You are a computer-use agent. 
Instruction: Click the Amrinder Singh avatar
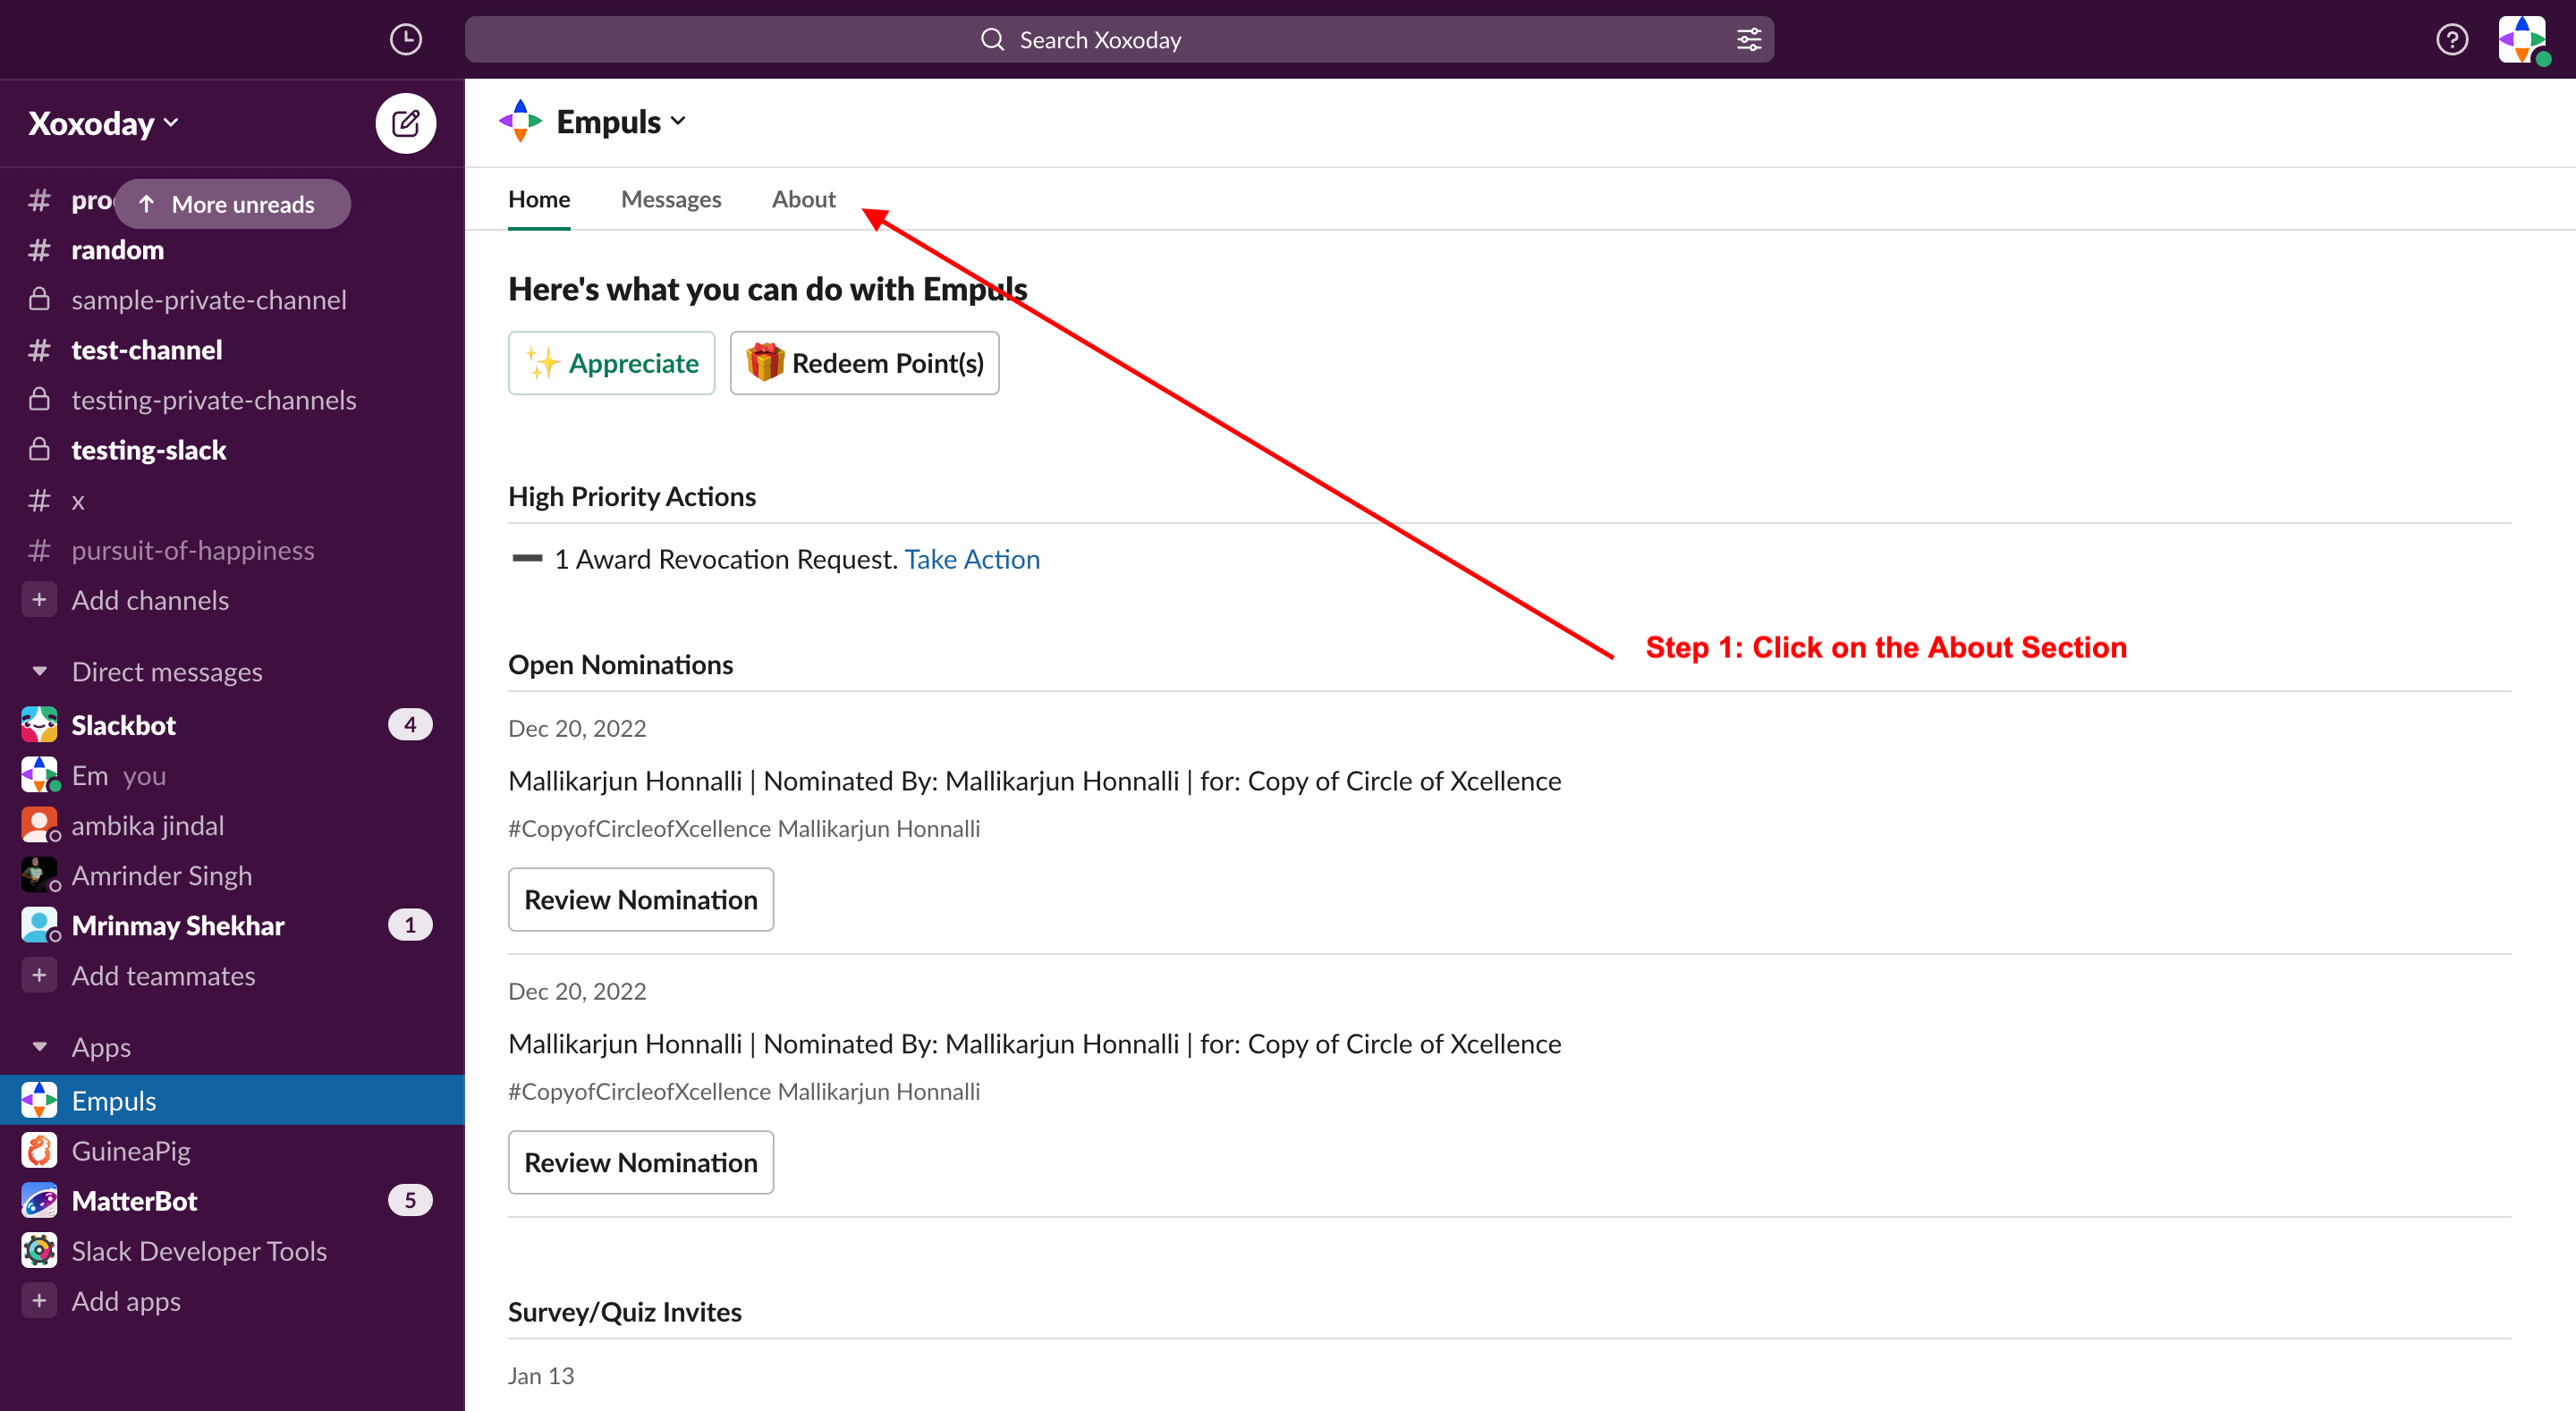[39, 875]
